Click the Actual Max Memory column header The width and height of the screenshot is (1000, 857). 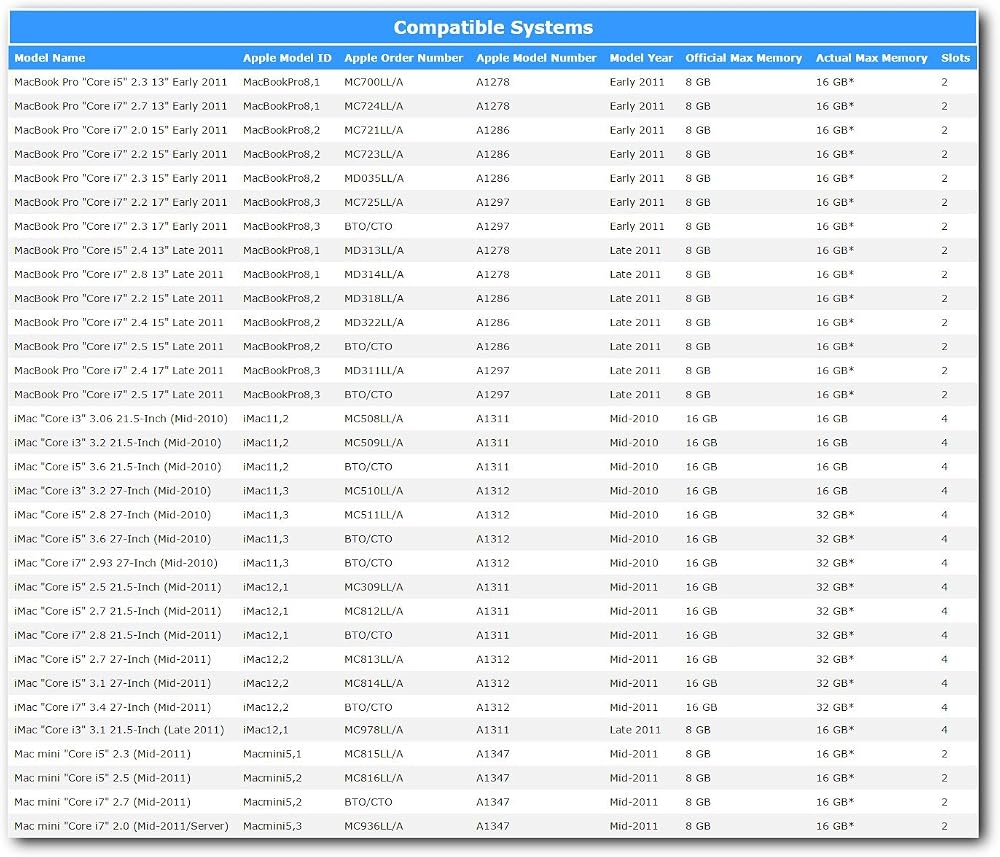tap(871, 58)
